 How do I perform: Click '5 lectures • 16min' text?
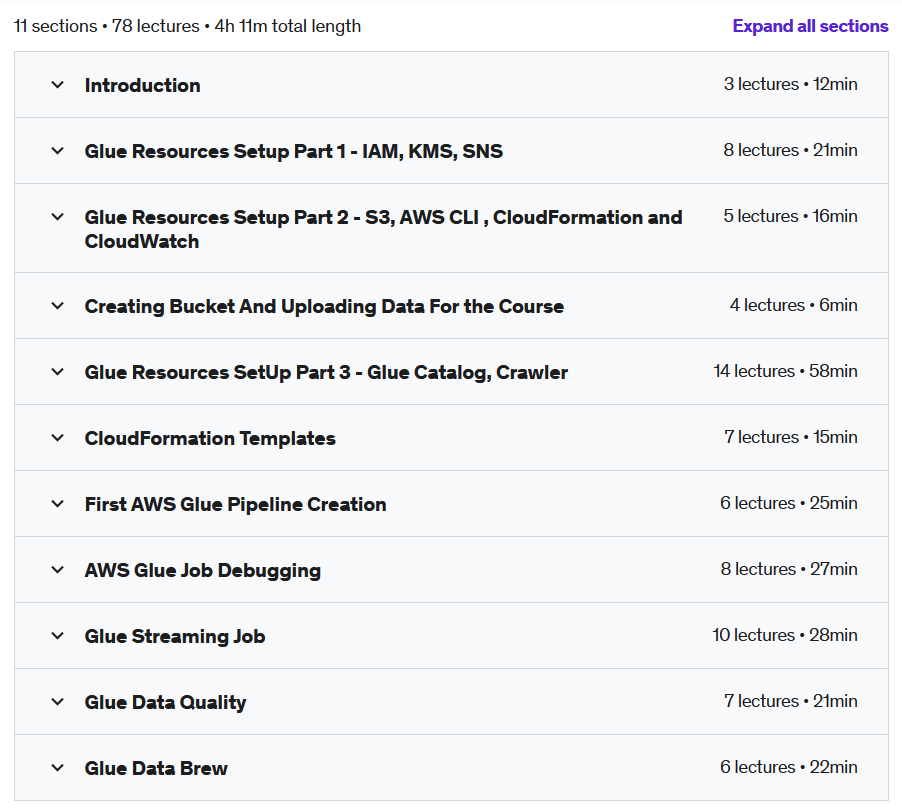[790, 216]
